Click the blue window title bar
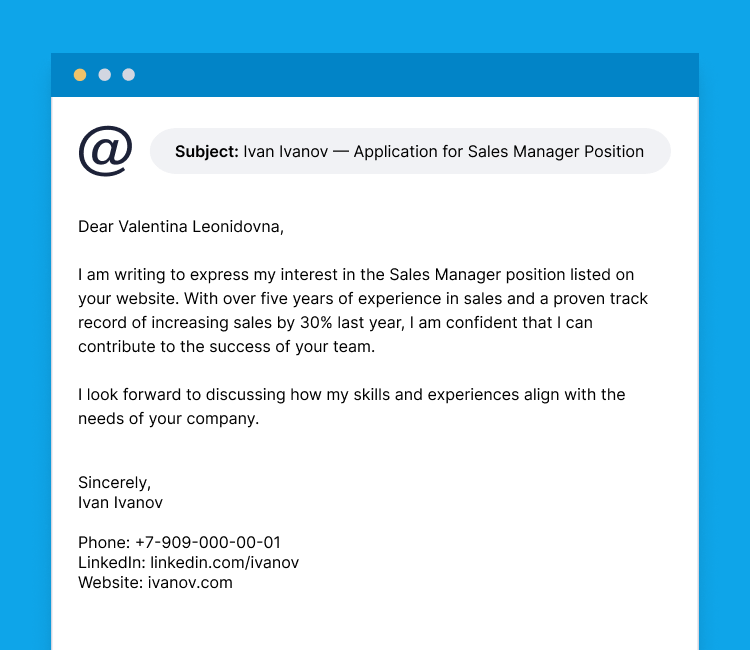 [400, 75]
